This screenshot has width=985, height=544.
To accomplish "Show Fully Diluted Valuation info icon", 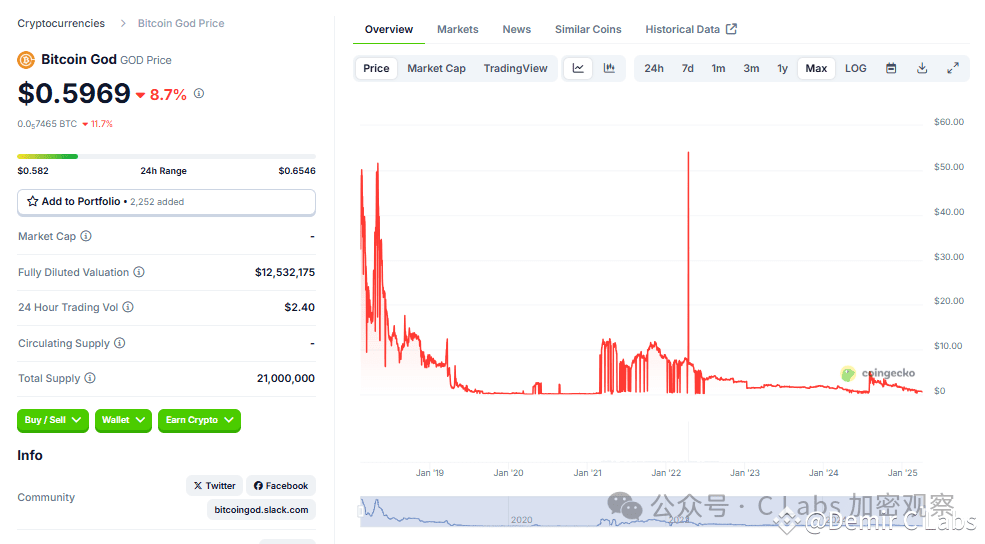I will 139,272.
